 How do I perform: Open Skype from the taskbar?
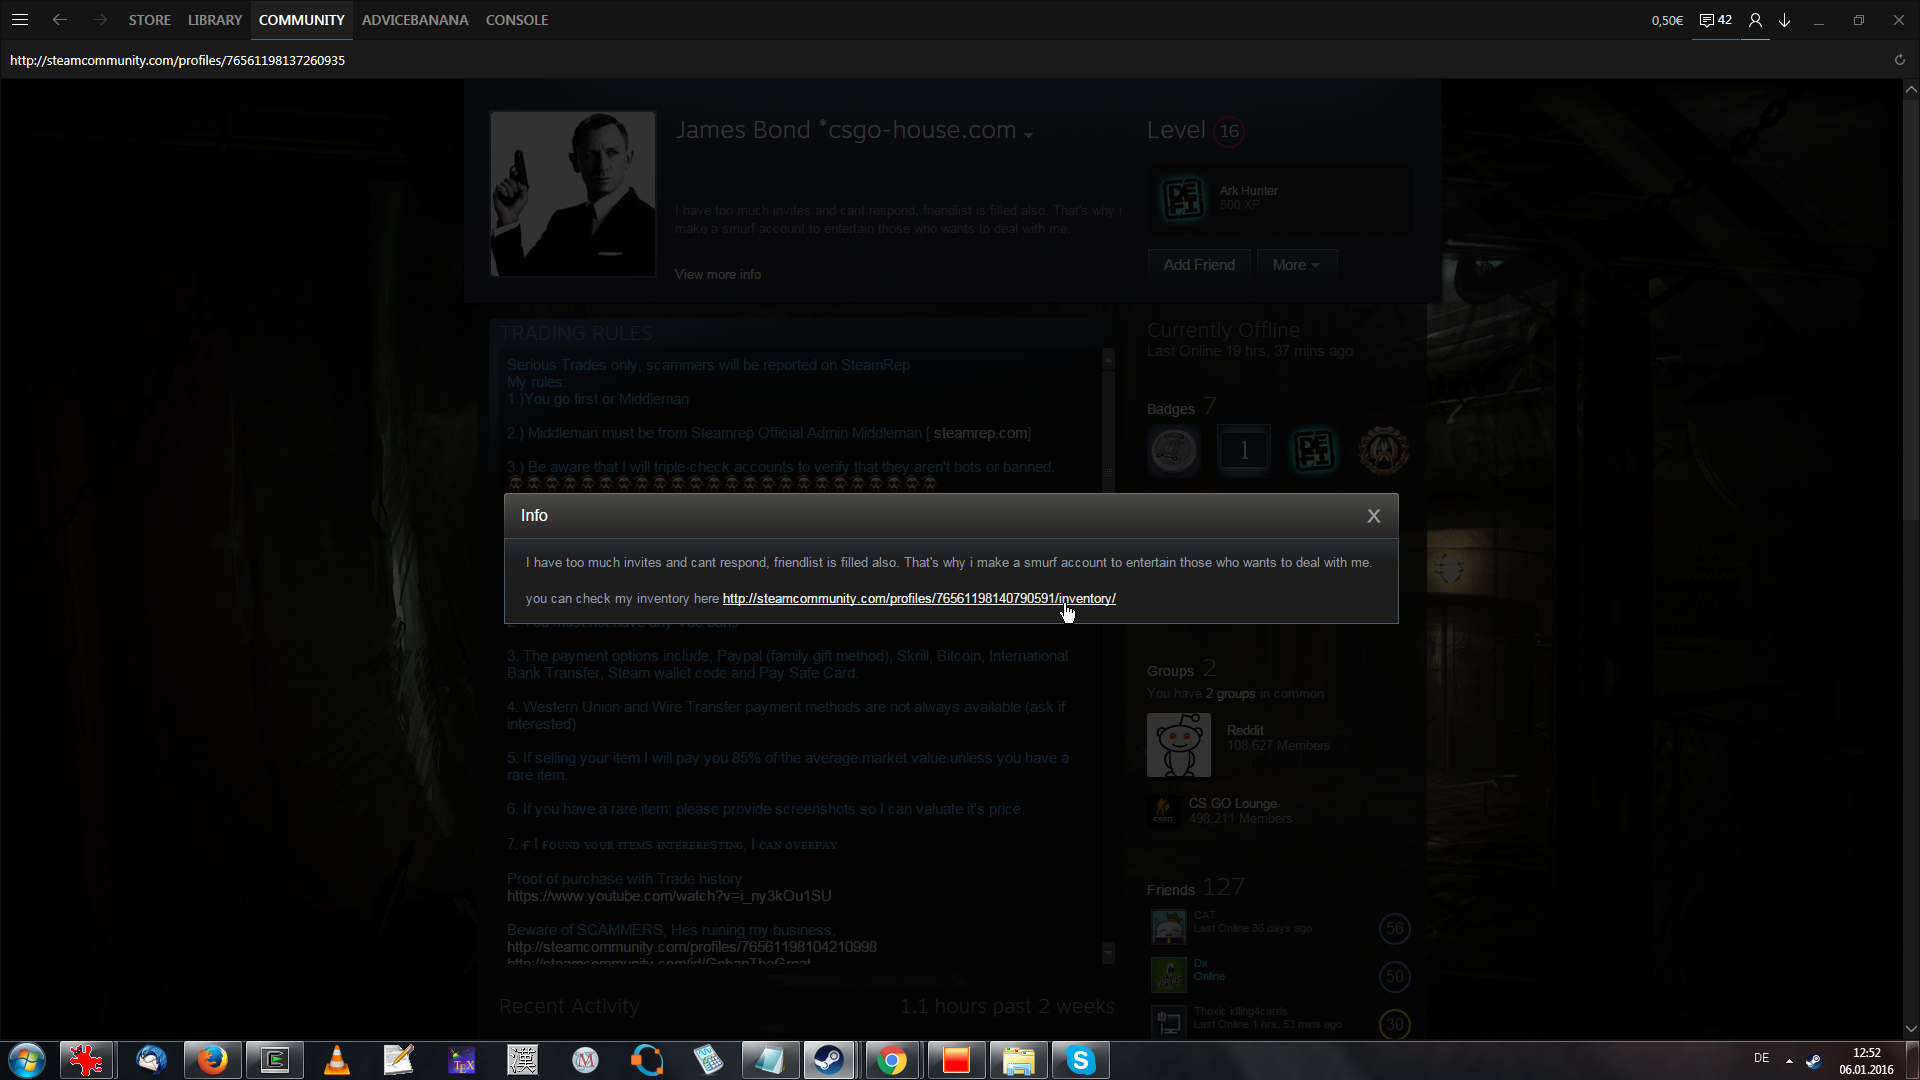(1080, 1060)
